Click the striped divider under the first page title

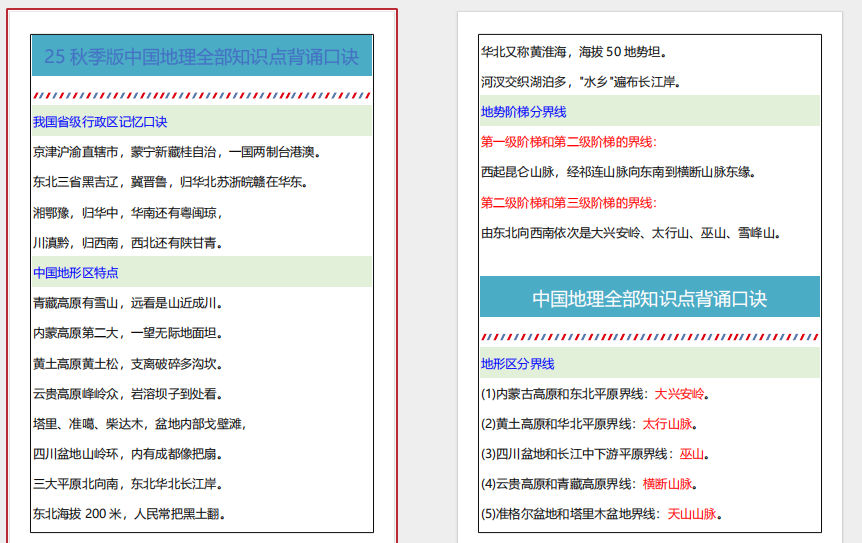[x=201, y=96]
